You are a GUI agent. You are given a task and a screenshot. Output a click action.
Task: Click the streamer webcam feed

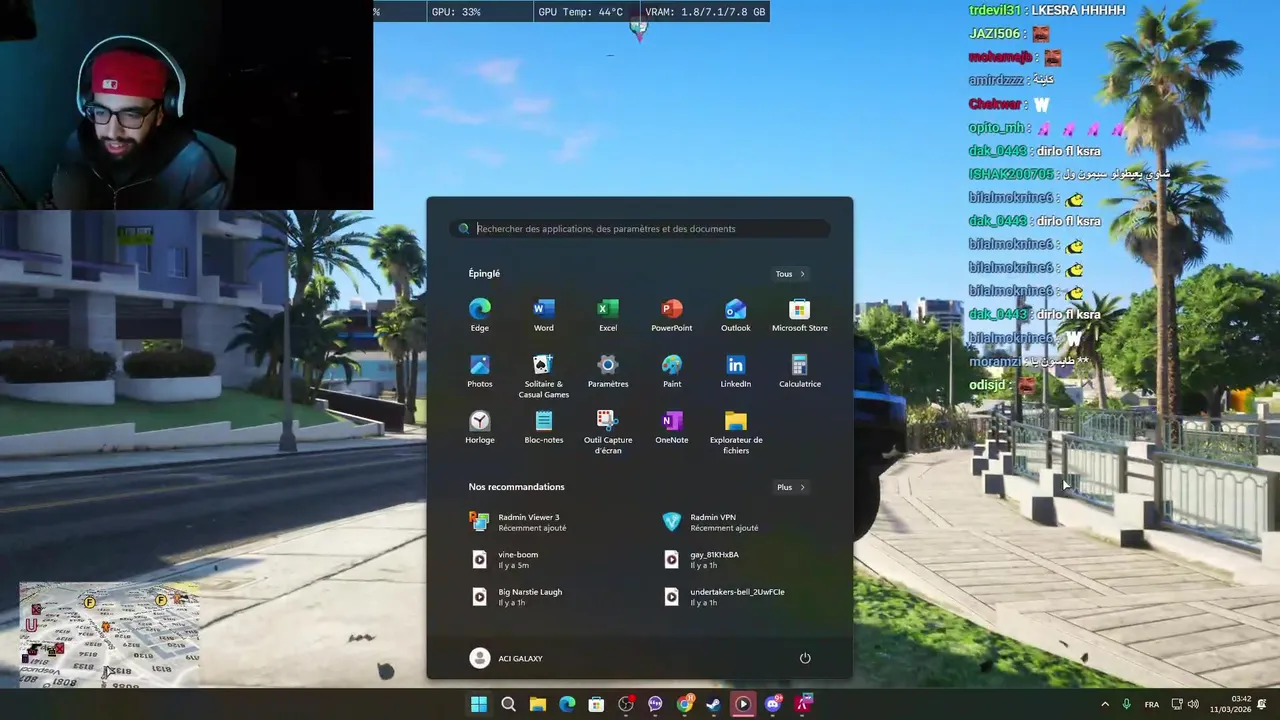(186, 104)
